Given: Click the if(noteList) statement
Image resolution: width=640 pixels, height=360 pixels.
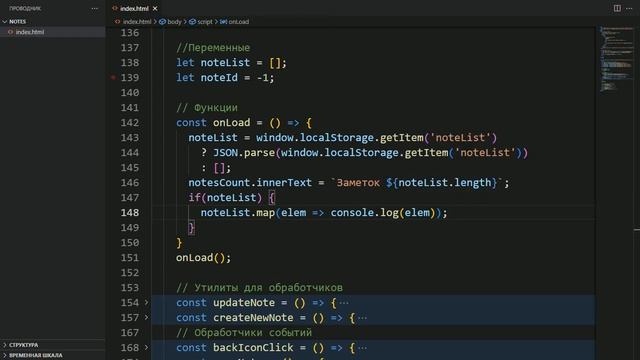Looking at the screenshot, I should [225, 198].
